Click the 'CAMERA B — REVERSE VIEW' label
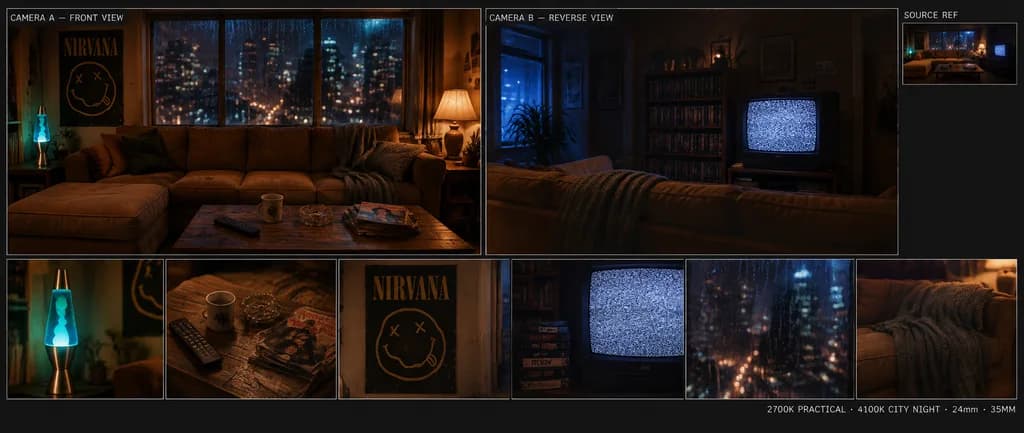 tap(551, 18)
